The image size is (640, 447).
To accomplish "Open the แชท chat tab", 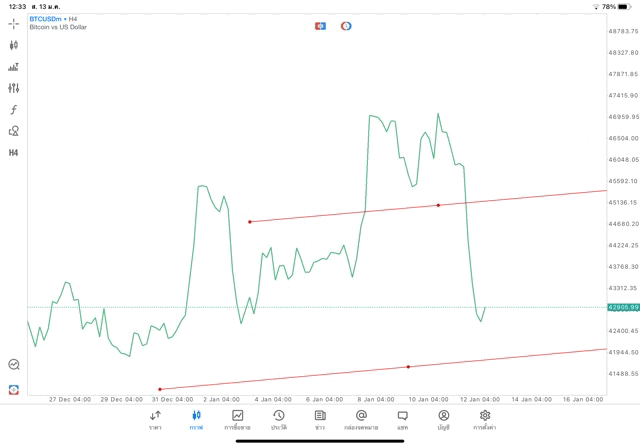I will pos(402,419).
